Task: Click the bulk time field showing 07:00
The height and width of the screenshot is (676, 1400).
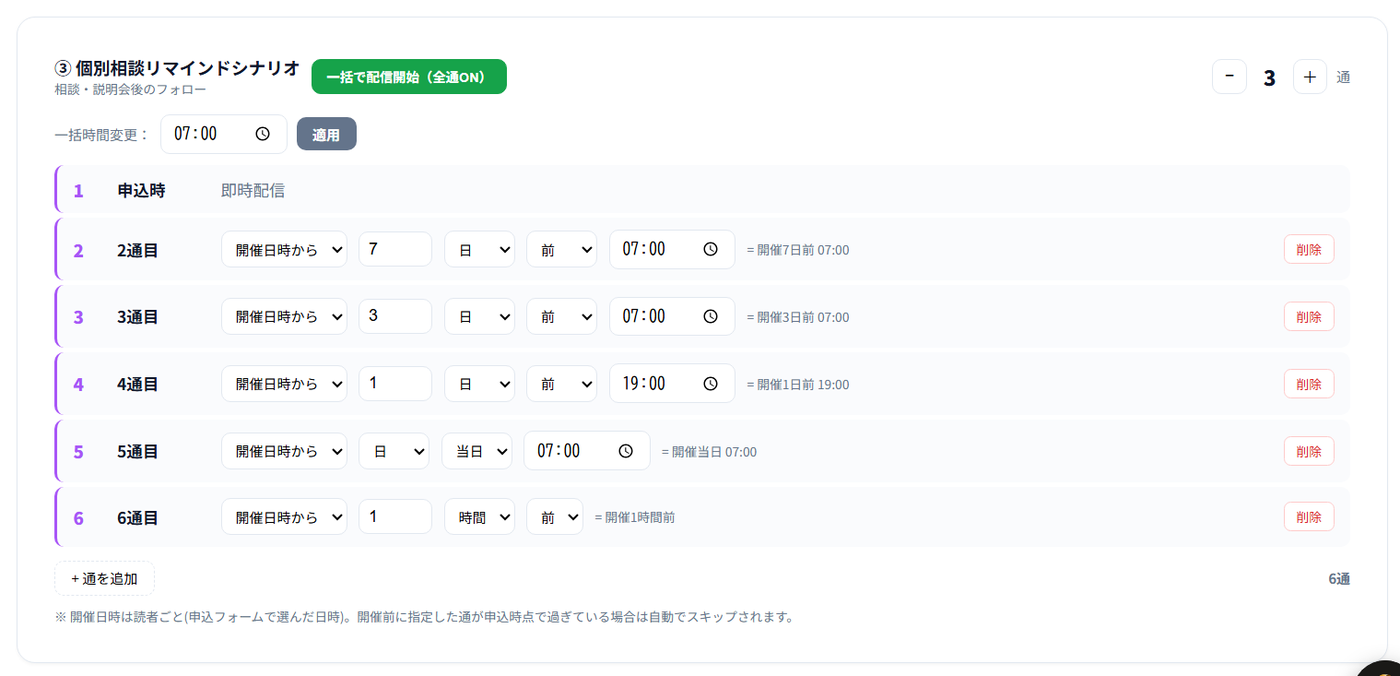Action: coord(224,134)
